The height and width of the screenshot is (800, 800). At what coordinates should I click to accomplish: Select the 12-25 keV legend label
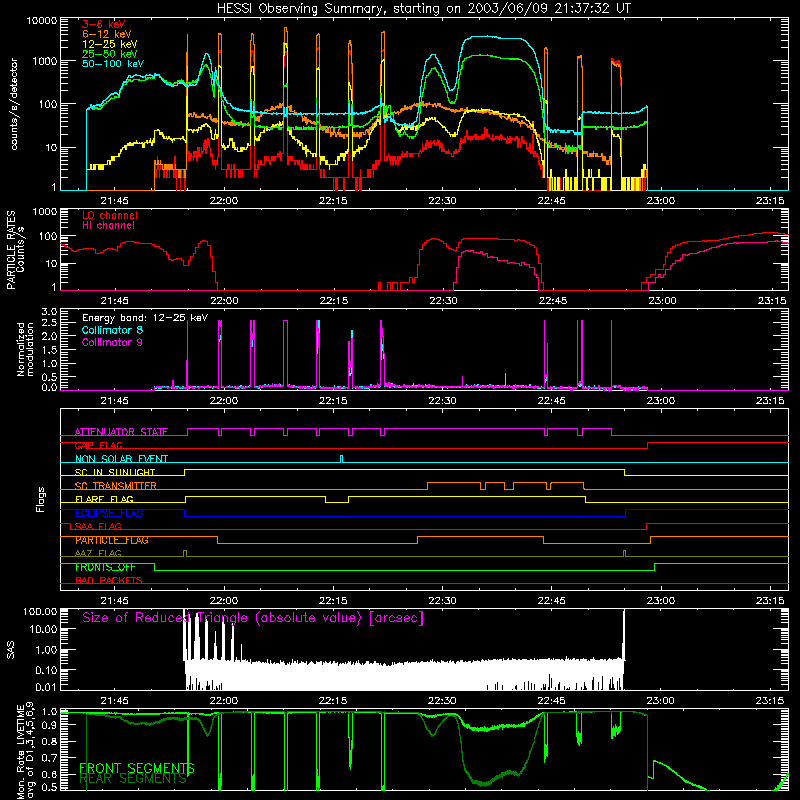[110, 44]
